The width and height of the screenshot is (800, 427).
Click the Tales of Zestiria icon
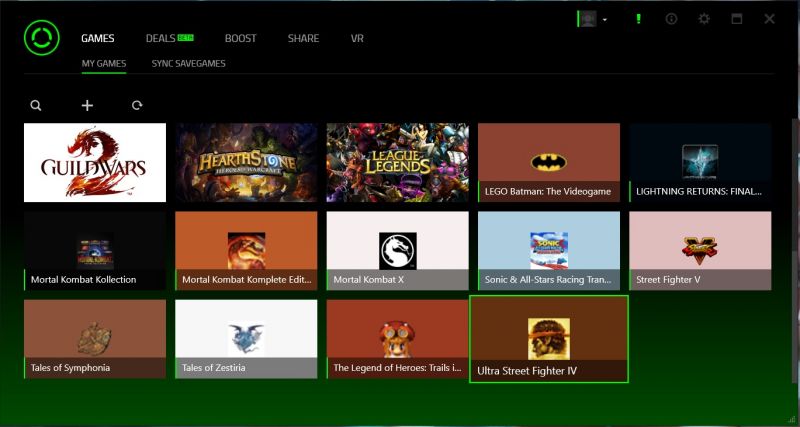click(246, 339)
